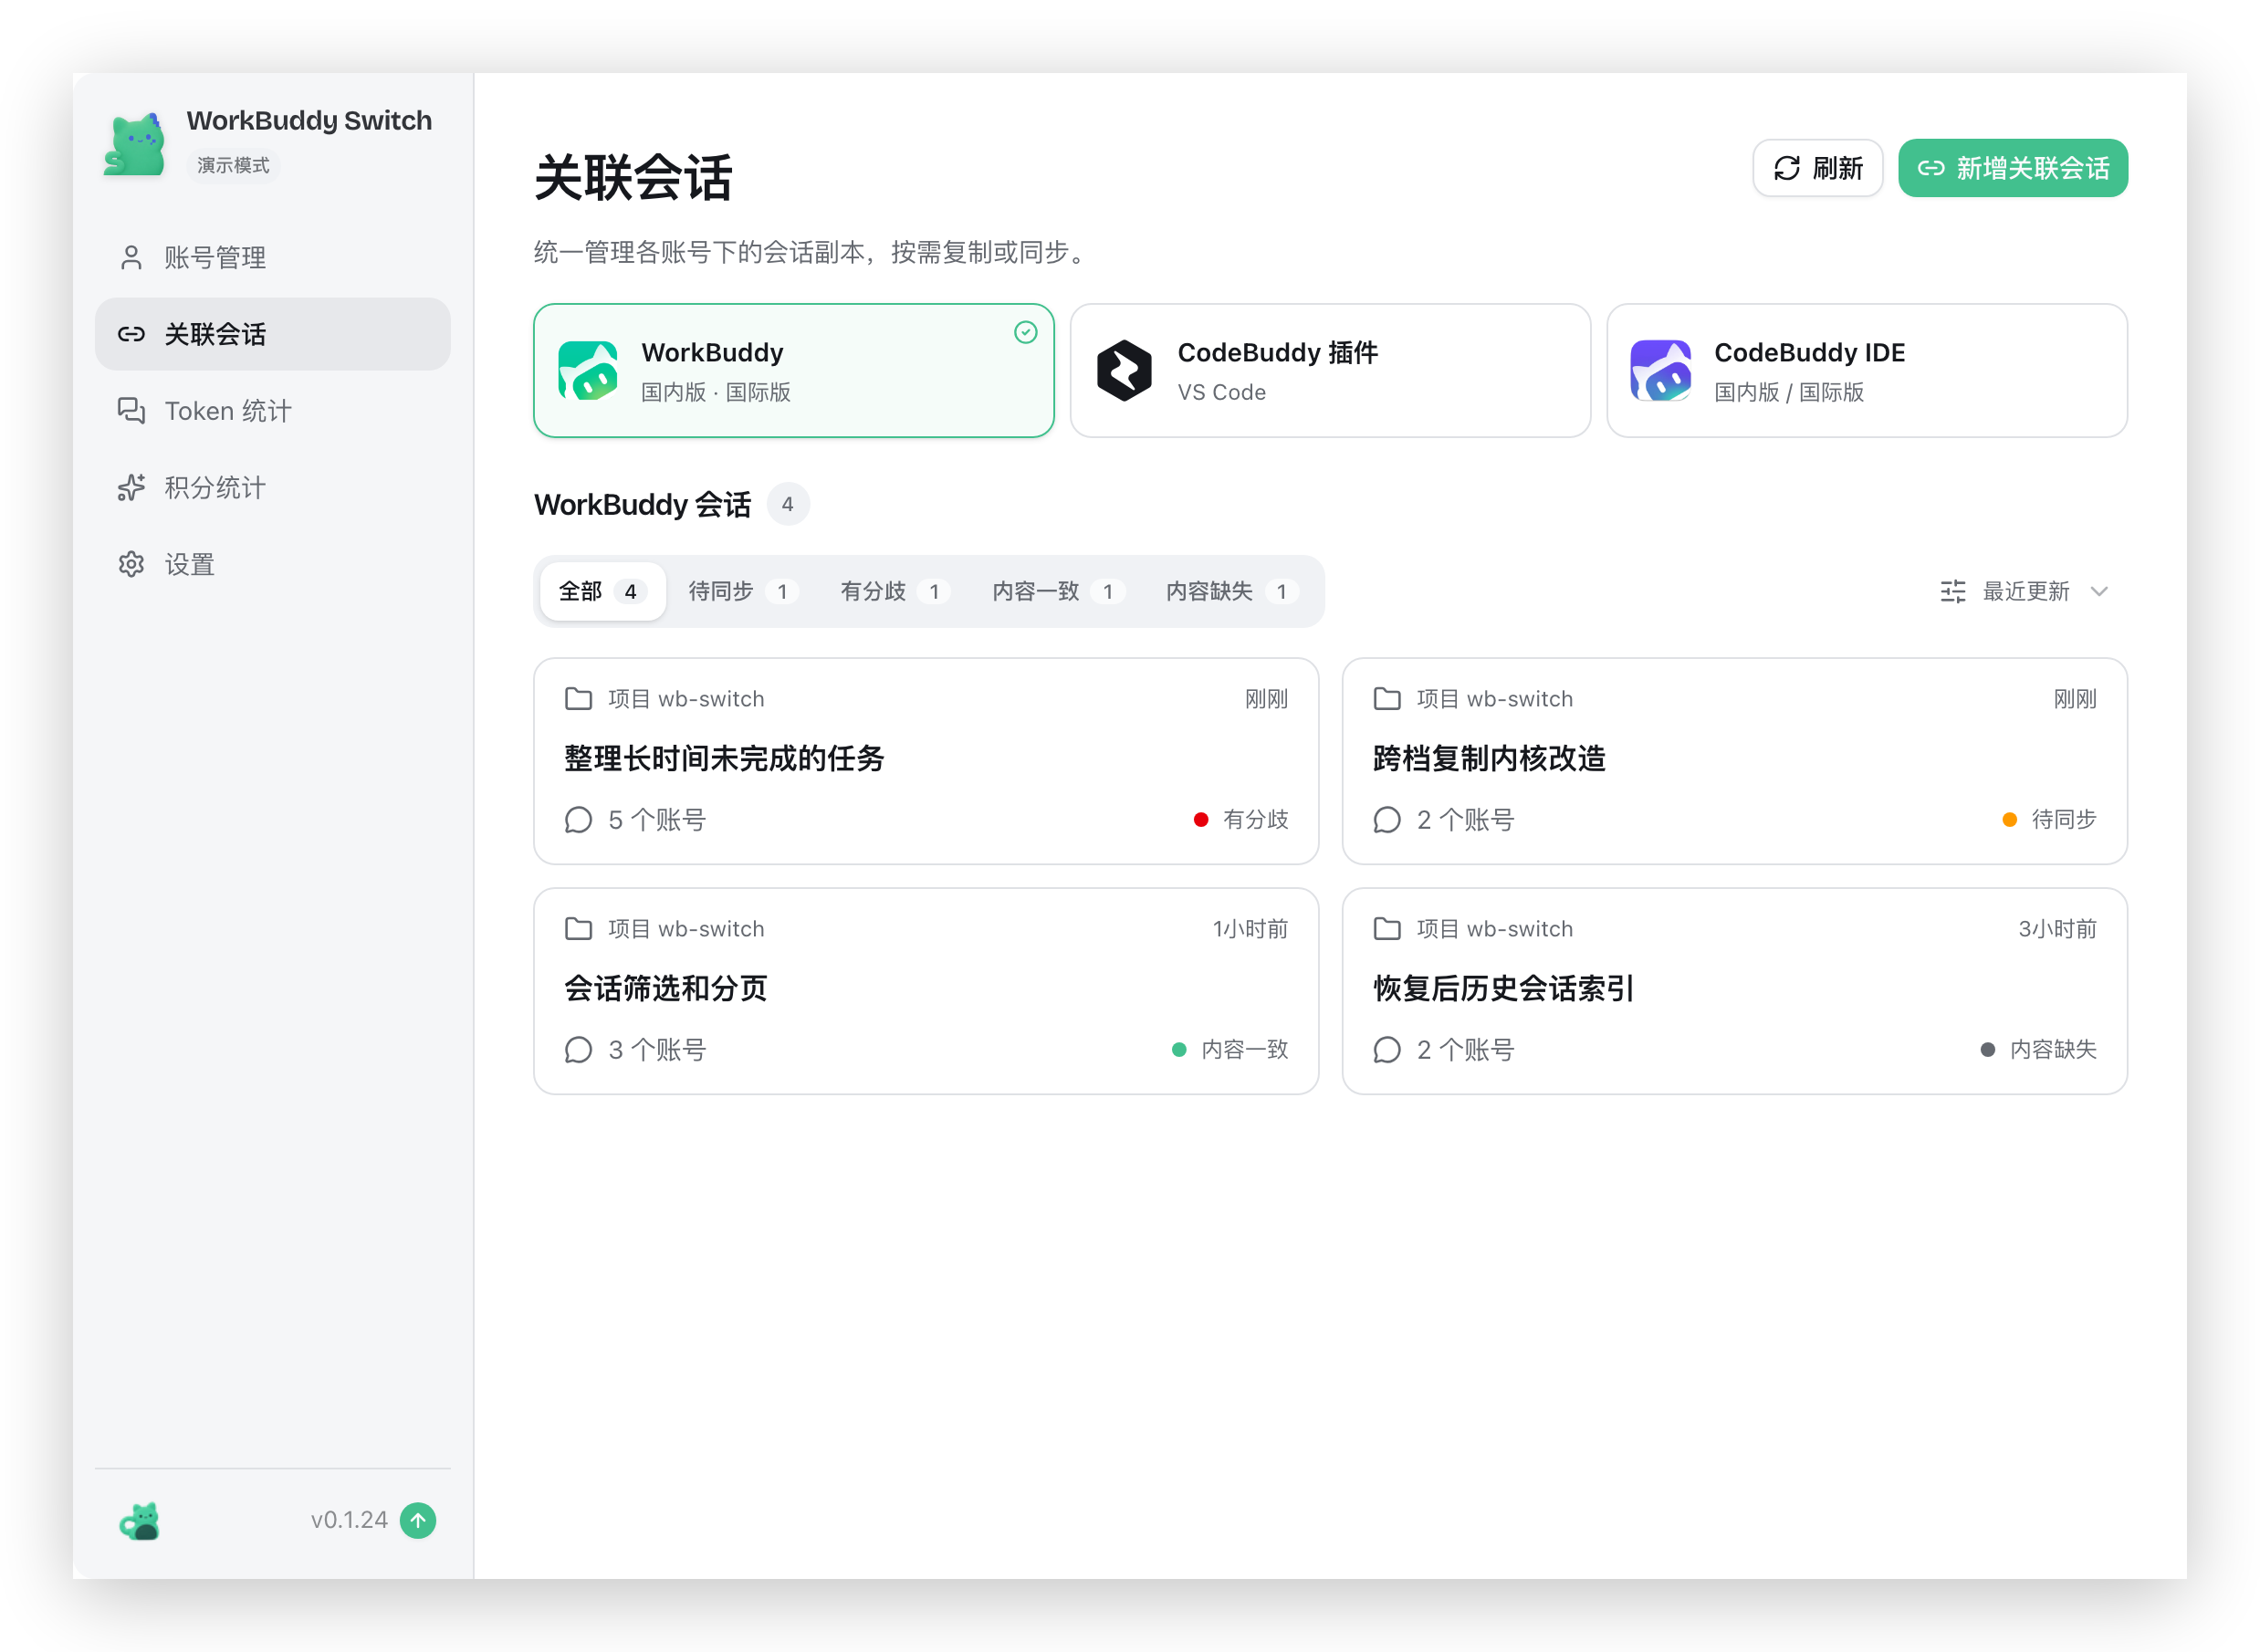
Task: Open 设置 gear entry
Action: [x=272, y=564]
